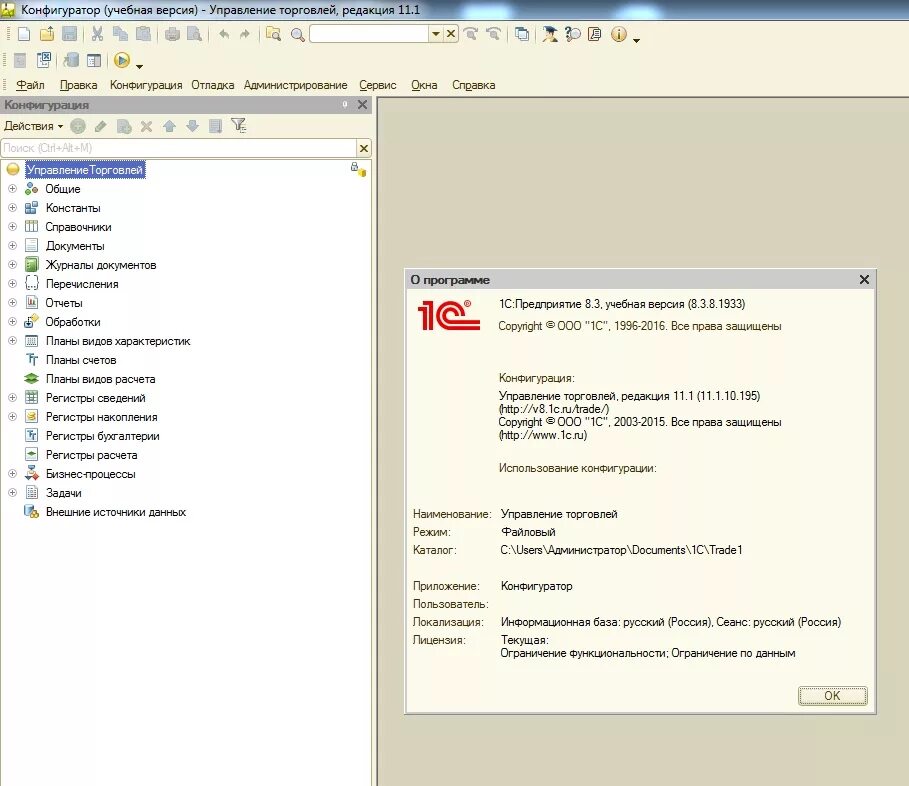Click the Redo arrow icon
Screen dimensions: 909x786
coord(245,34)
